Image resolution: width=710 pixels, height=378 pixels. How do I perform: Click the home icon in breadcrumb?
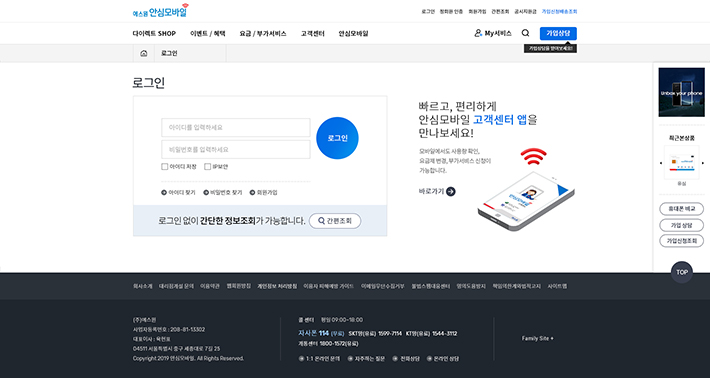coord(144,53)
